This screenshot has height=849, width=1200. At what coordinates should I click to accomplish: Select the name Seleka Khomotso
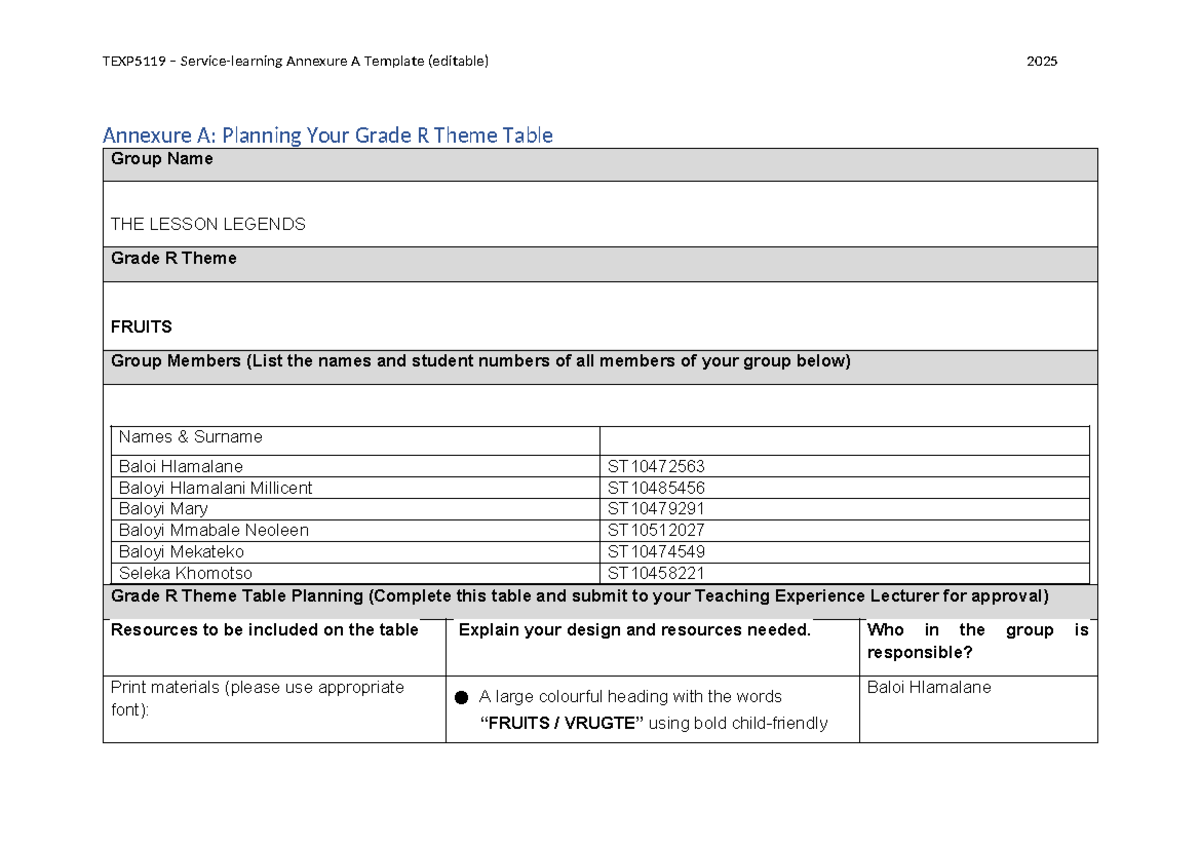(186, 573)
